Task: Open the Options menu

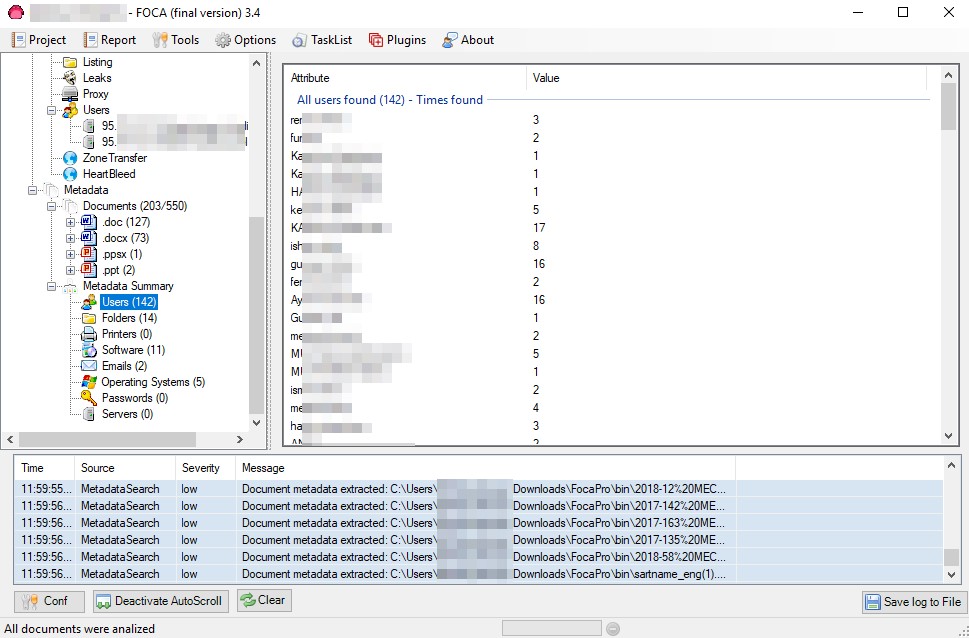Action: (245, 40)
